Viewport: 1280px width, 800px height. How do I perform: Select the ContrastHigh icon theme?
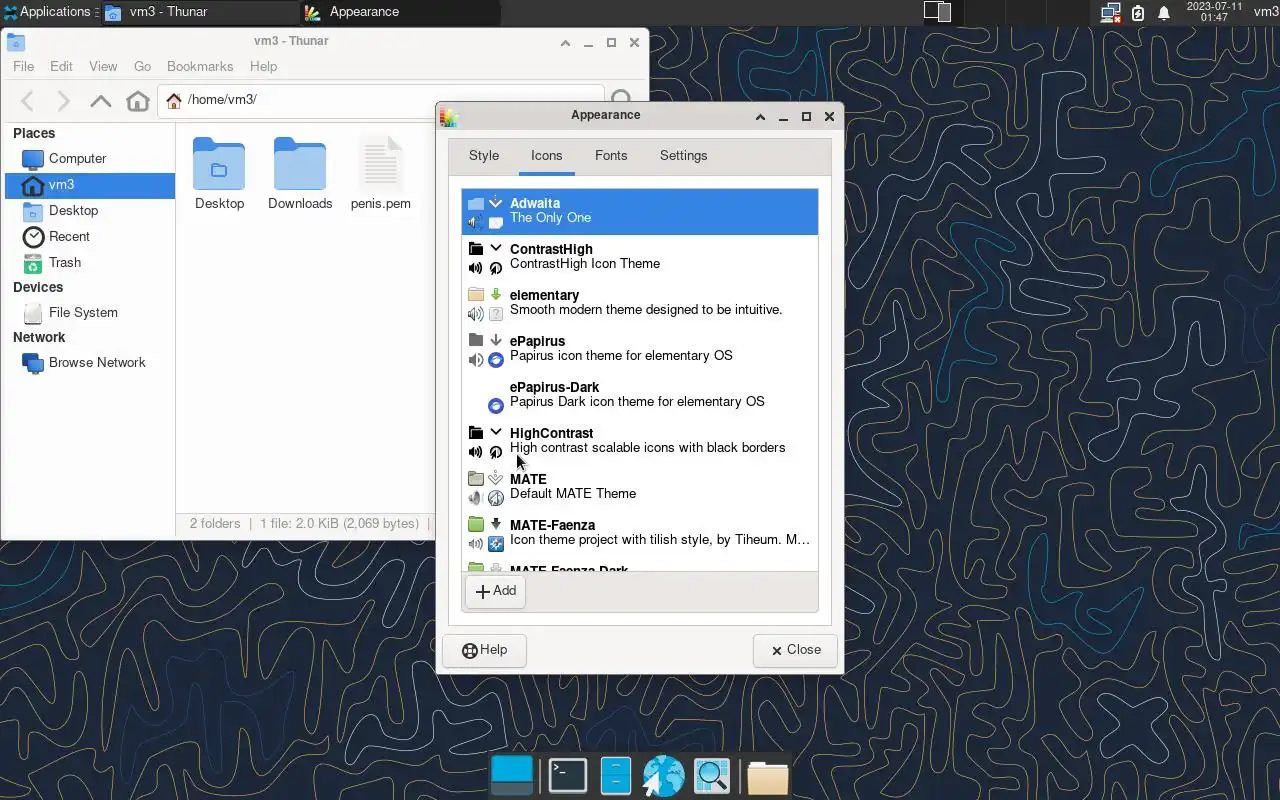(x=640, y=257)
